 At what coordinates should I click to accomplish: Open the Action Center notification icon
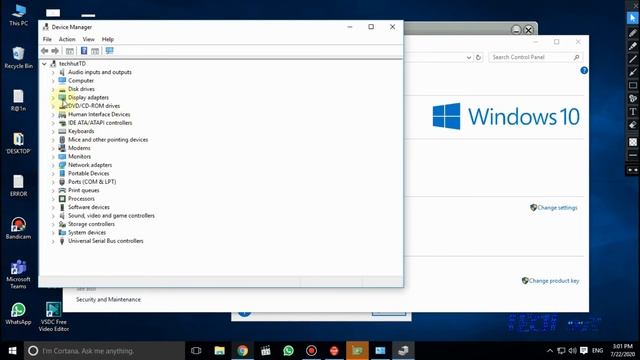tap(584, 351)
